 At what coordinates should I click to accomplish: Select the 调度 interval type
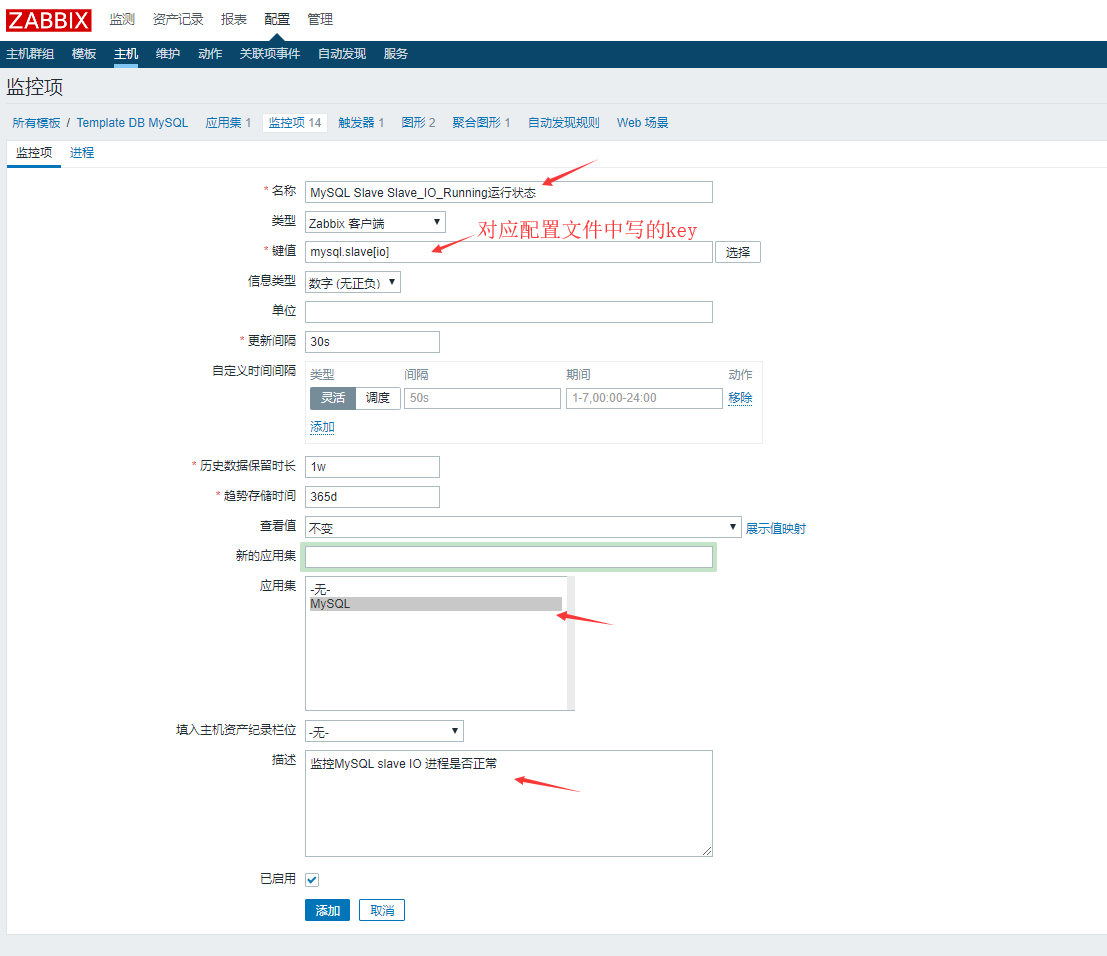click(378, 398)
